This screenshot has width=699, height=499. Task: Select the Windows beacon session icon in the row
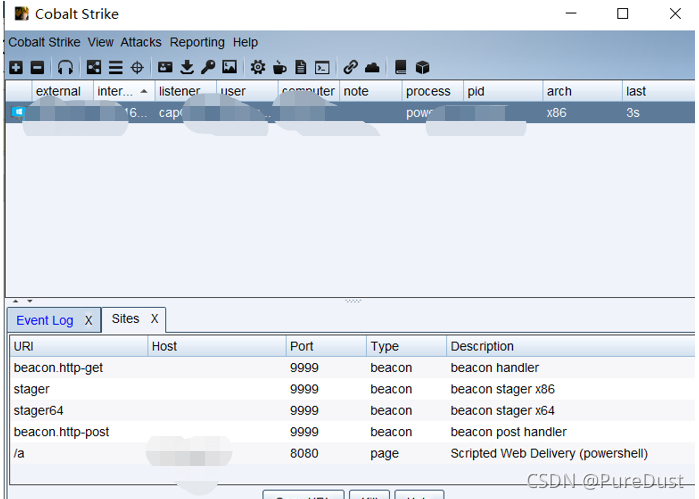tap(17, 112)
